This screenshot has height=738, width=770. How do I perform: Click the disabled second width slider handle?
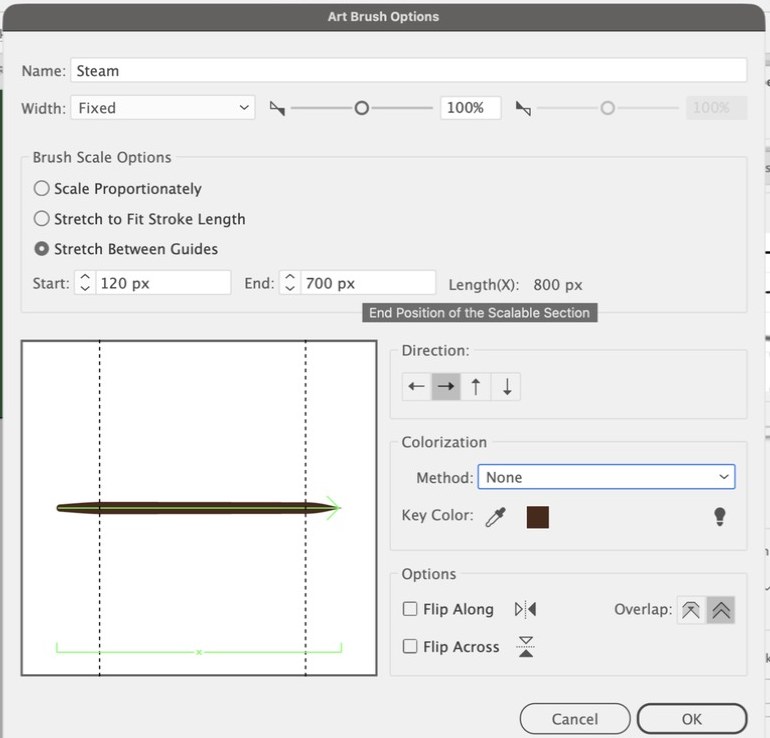click(x=607, y=108)
